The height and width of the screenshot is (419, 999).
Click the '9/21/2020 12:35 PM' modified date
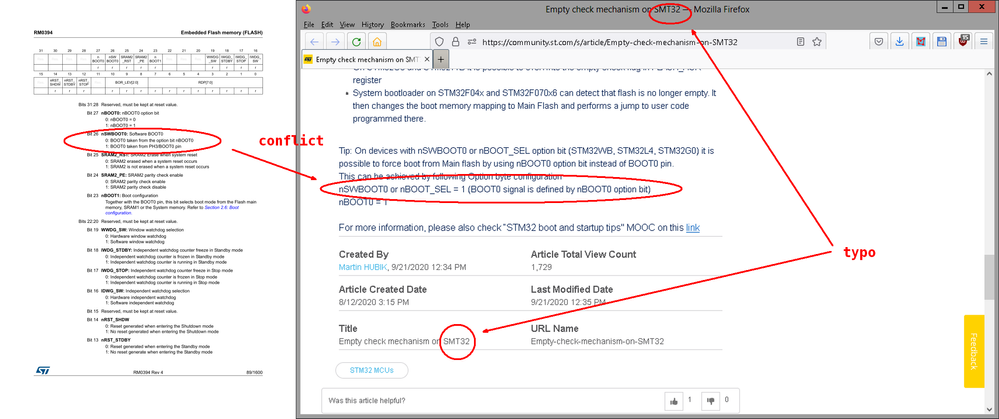(566, 302)
